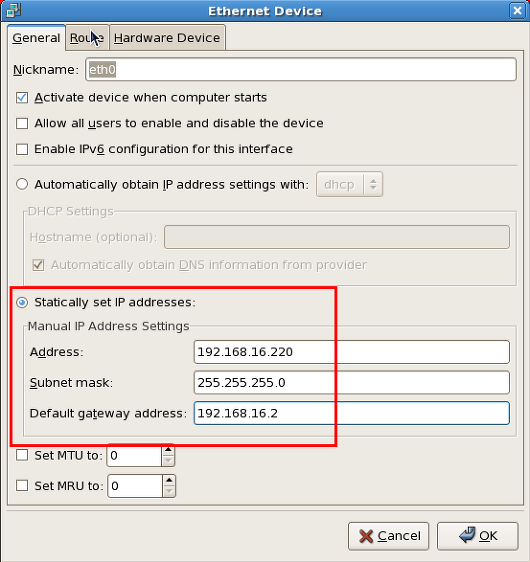The width and height of the screenshot is (530, 562).
Task: Open the Hardware Device tab
Action: [x=167, y=38]
